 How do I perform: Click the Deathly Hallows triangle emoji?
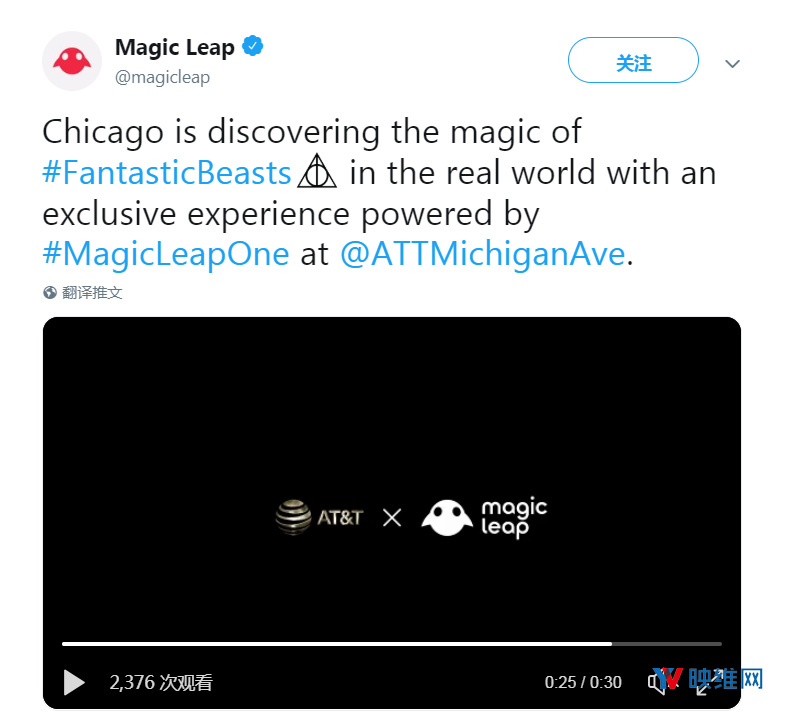[317, 171]
